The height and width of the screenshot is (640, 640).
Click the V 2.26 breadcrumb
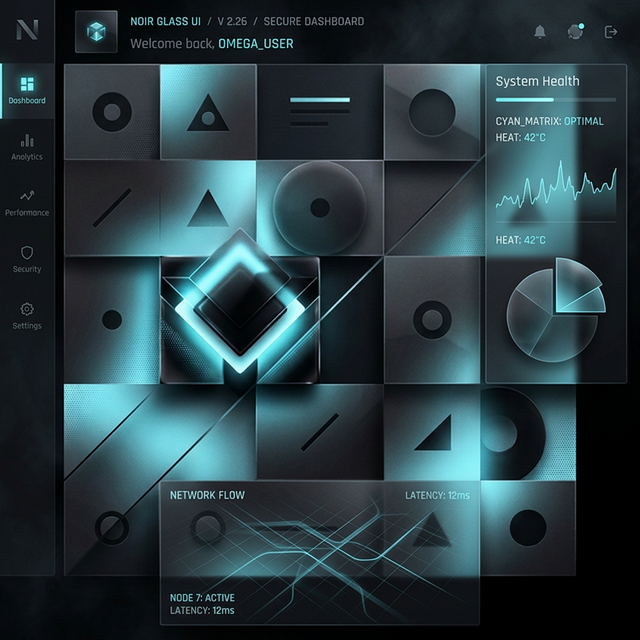[x=232, y=21]
